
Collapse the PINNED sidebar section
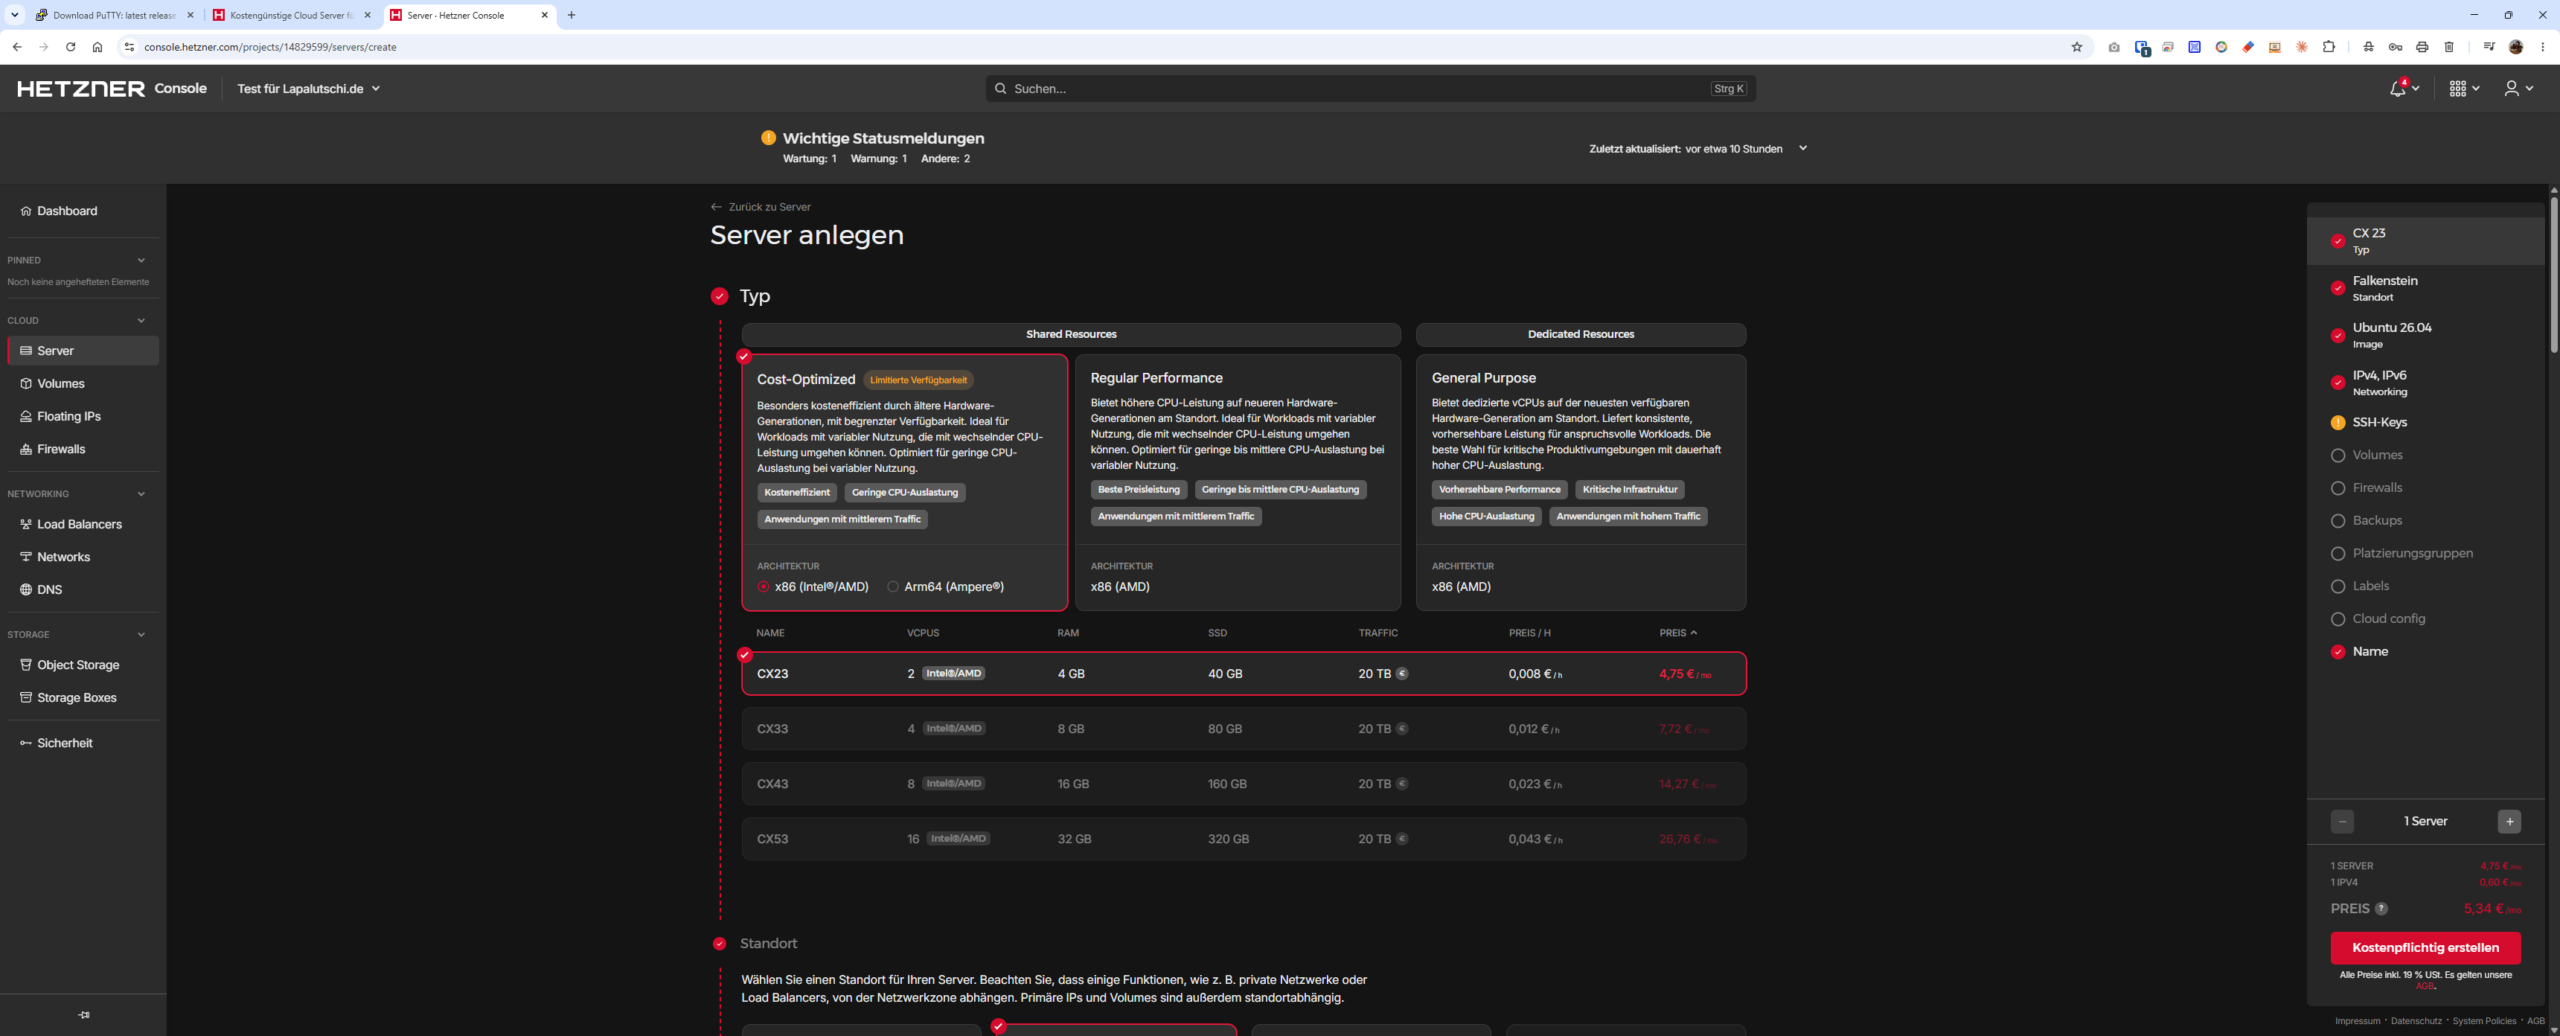point(141,260)
